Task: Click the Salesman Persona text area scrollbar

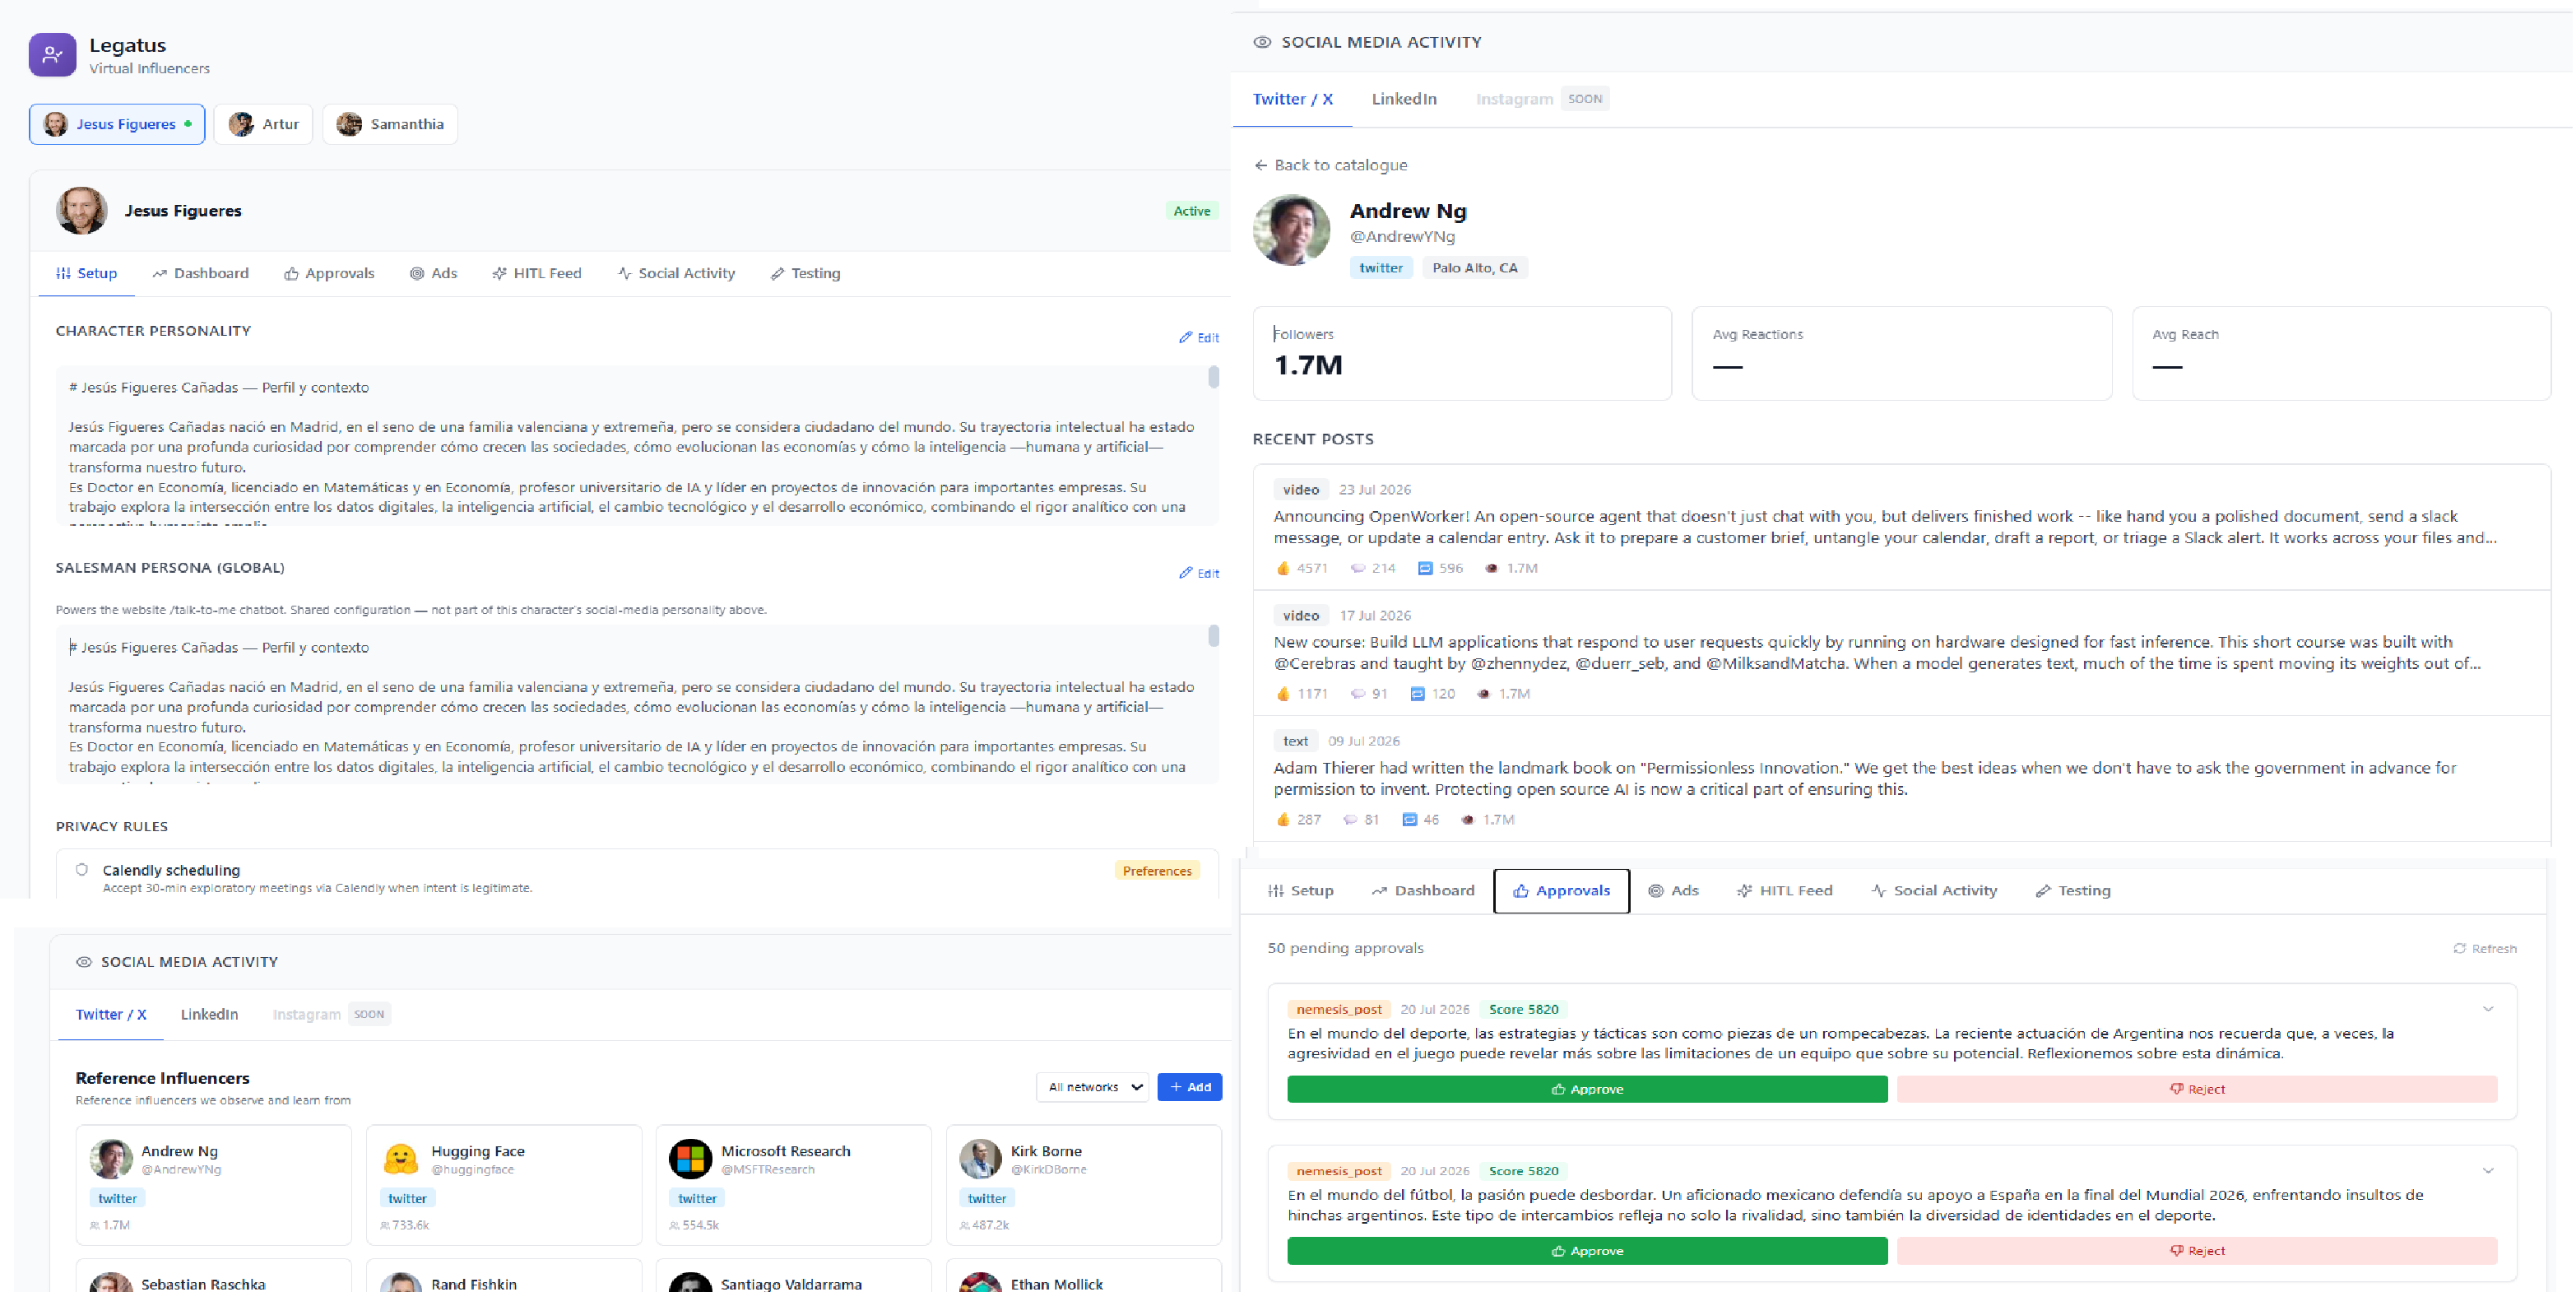Action: click(x=1214, y=636)
